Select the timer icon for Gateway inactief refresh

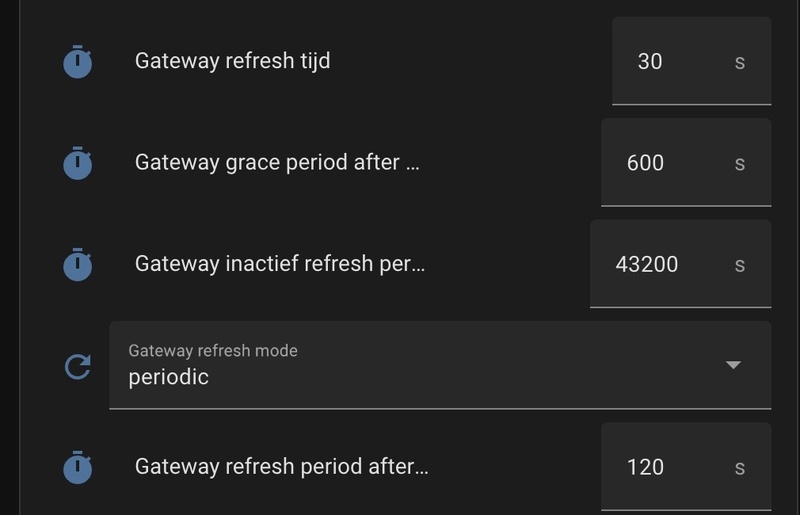click(77, 265)
